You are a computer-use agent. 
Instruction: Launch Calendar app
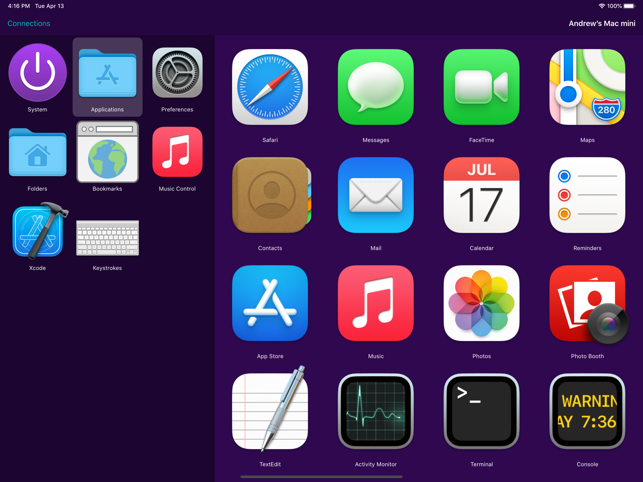(x=481, y=195)
